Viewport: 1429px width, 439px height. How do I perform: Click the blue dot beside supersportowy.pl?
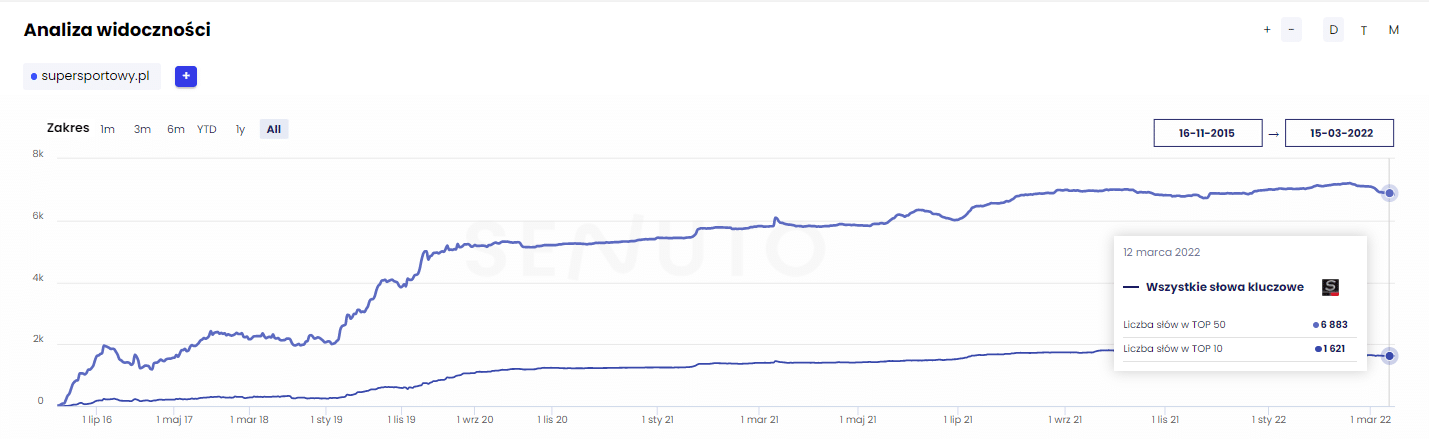[34, 77]
